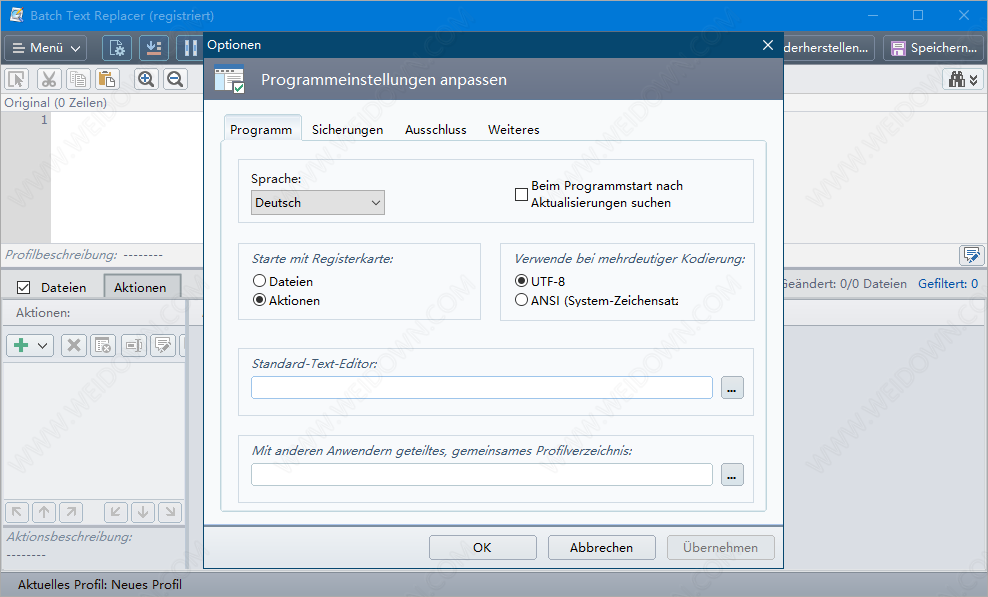This screenshot has height=597, width=988.
Task: Click the copy pages icon
Action: click(78, 79)
